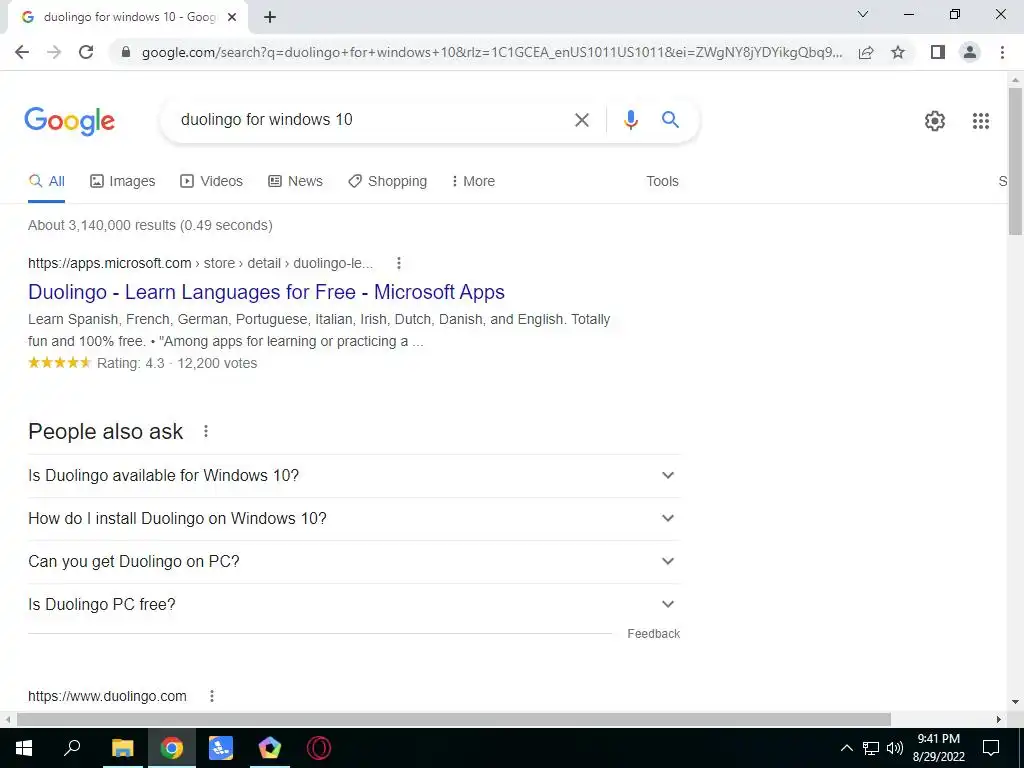Expand 'How do I install Duolingo on Windows 10?'
This screenshot has width=1024, height=768.
point(354,519)
